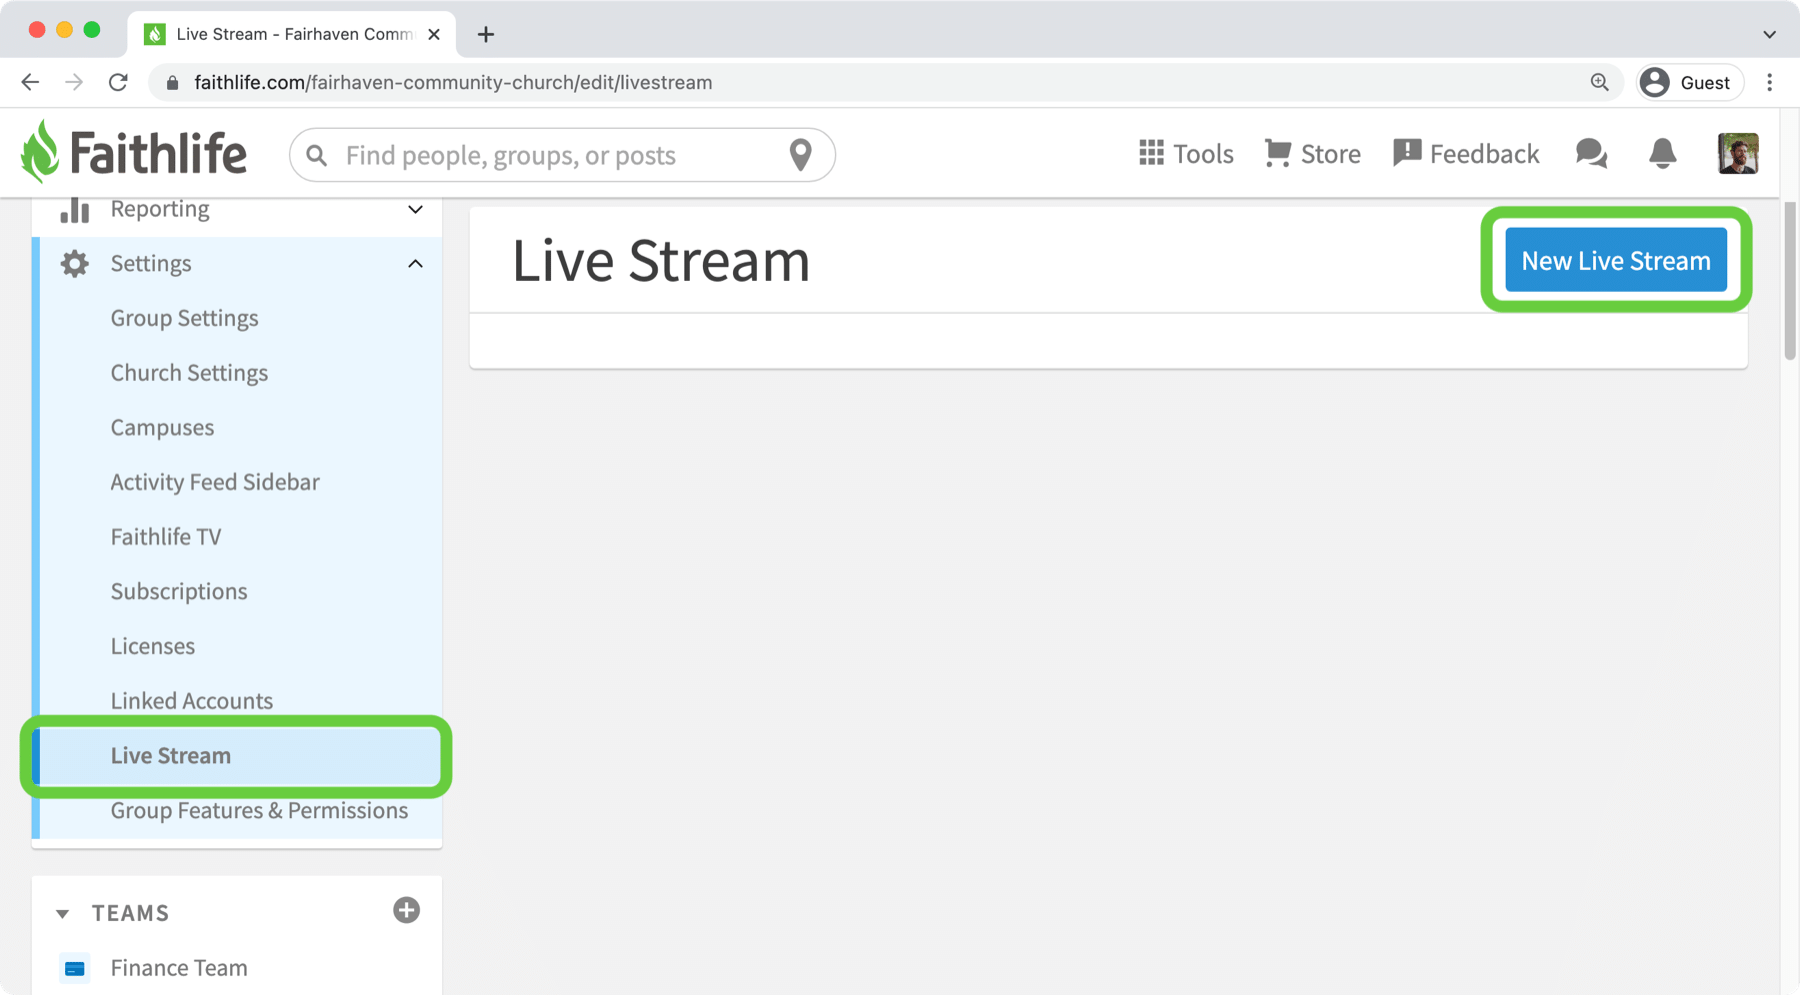Screen dimensions: 1800x995
Task: Collapse the Teams list triangle
Action: (63, 913)
